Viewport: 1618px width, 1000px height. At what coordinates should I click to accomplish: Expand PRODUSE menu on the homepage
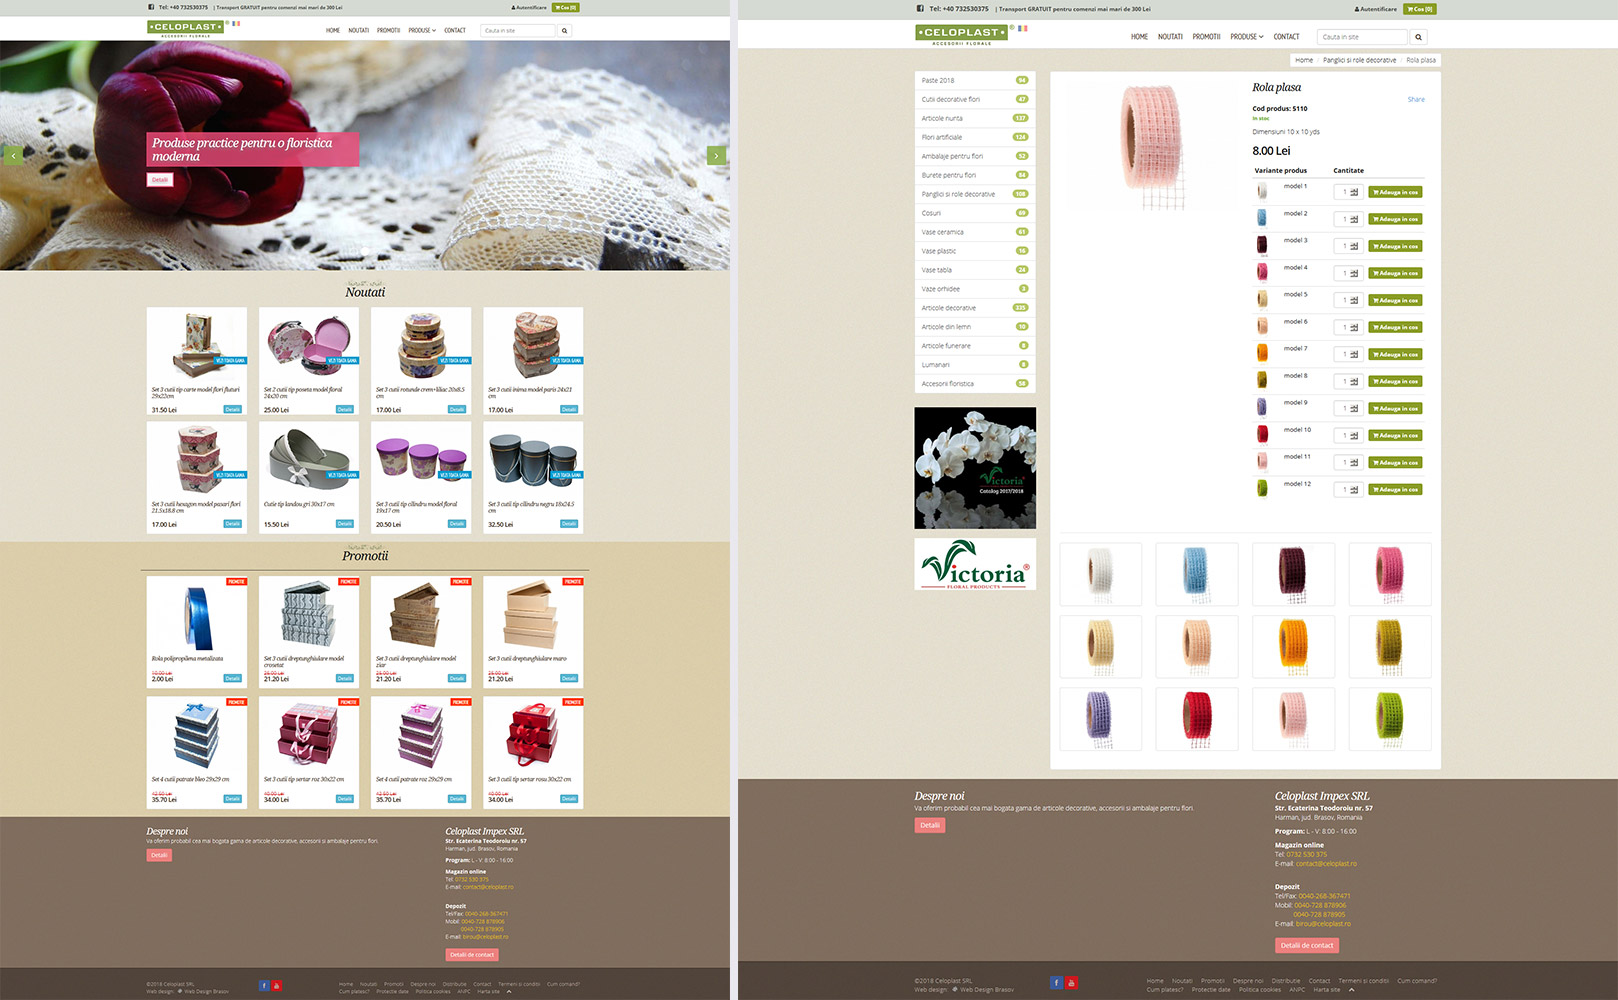[x=421, y=31]
